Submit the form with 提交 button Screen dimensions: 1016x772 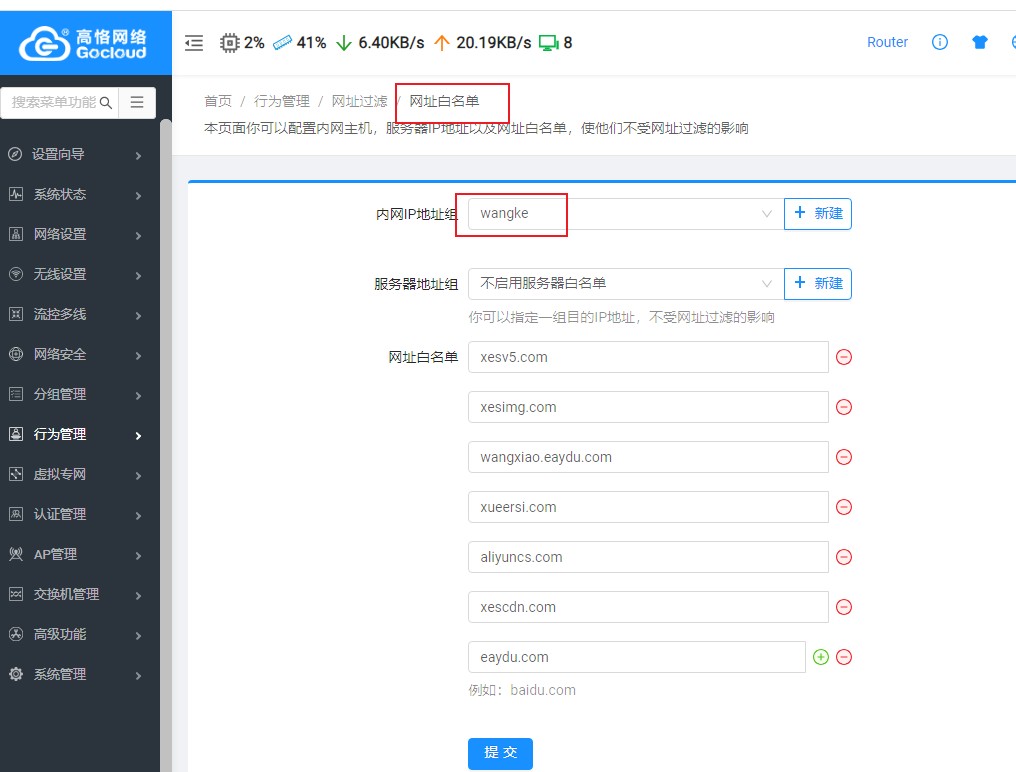coord(500,753)
